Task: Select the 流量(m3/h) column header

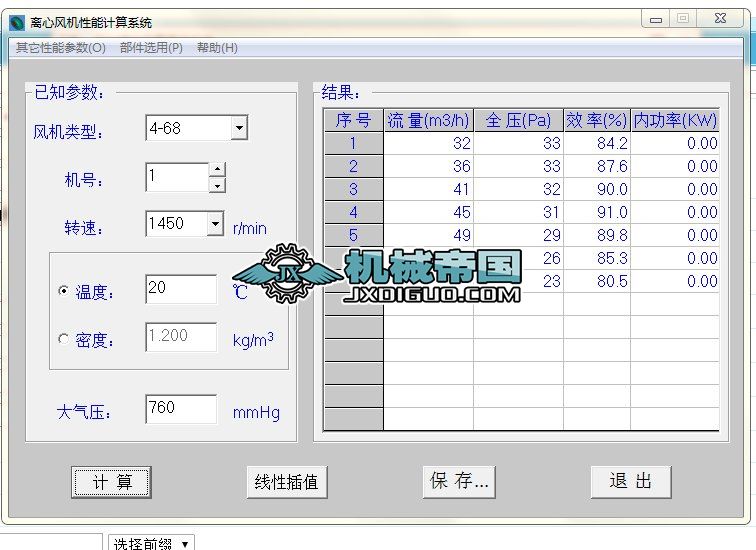Action: click(x=428, y=120)
